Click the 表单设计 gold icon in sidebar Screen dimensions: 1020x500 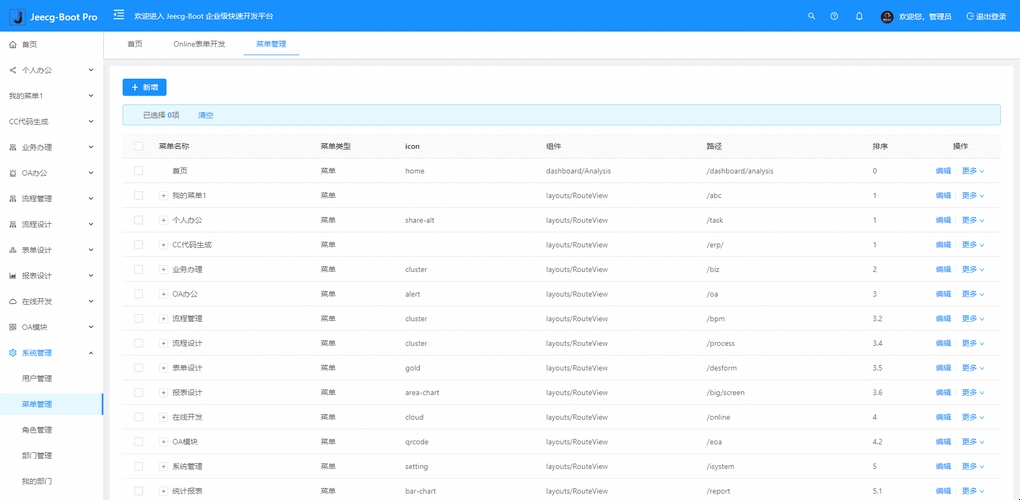pos(13,250)
